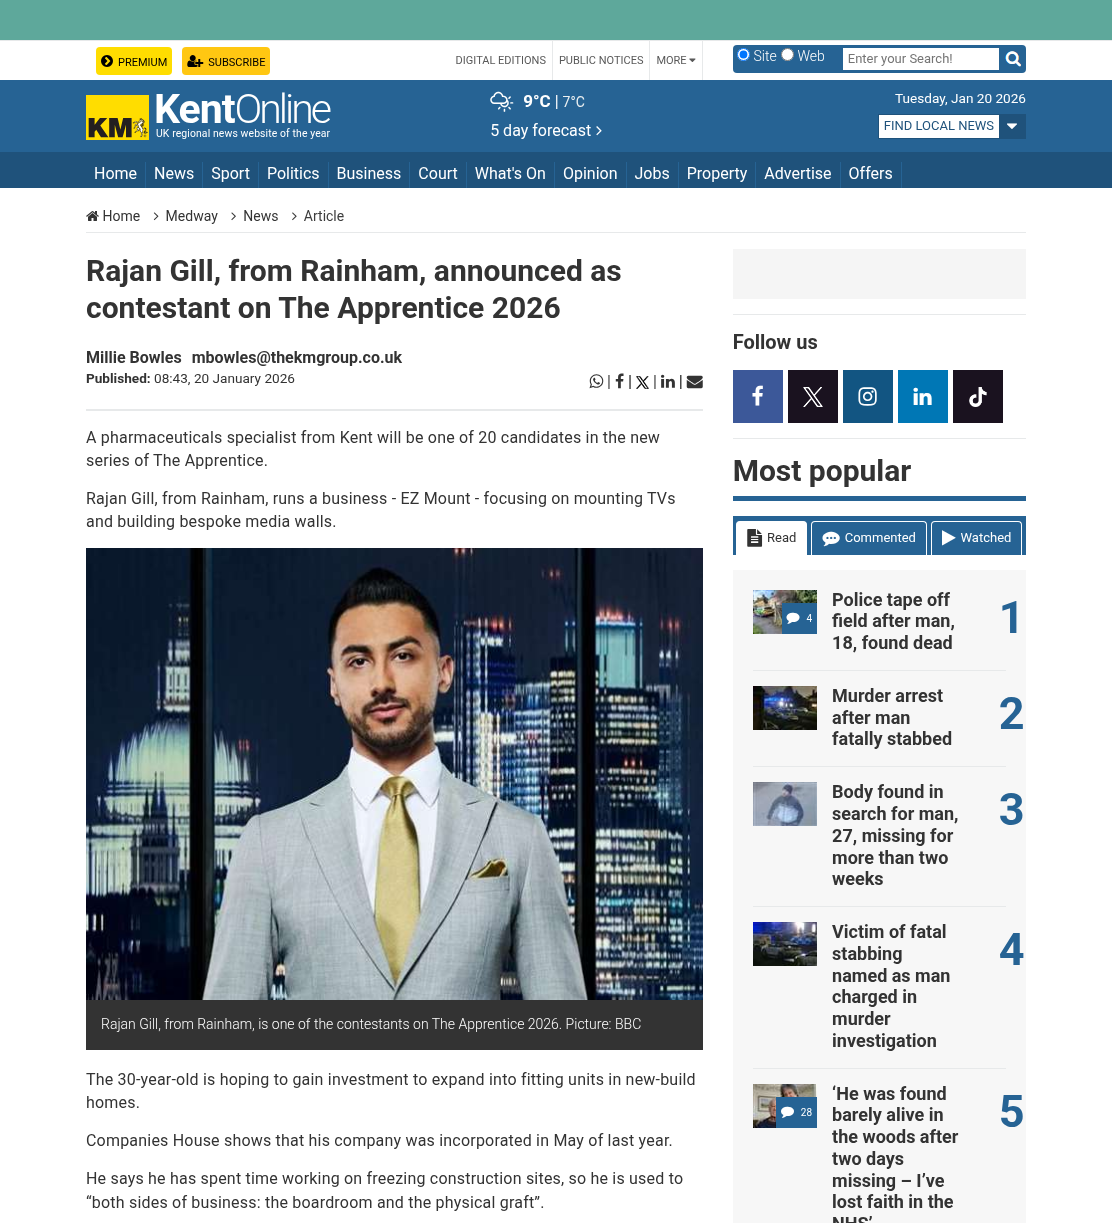Image resolution: width=1112 pixels, height=1223 pixels.
Task: Open the More dropdown in top bar
Action: coord(676,60)
